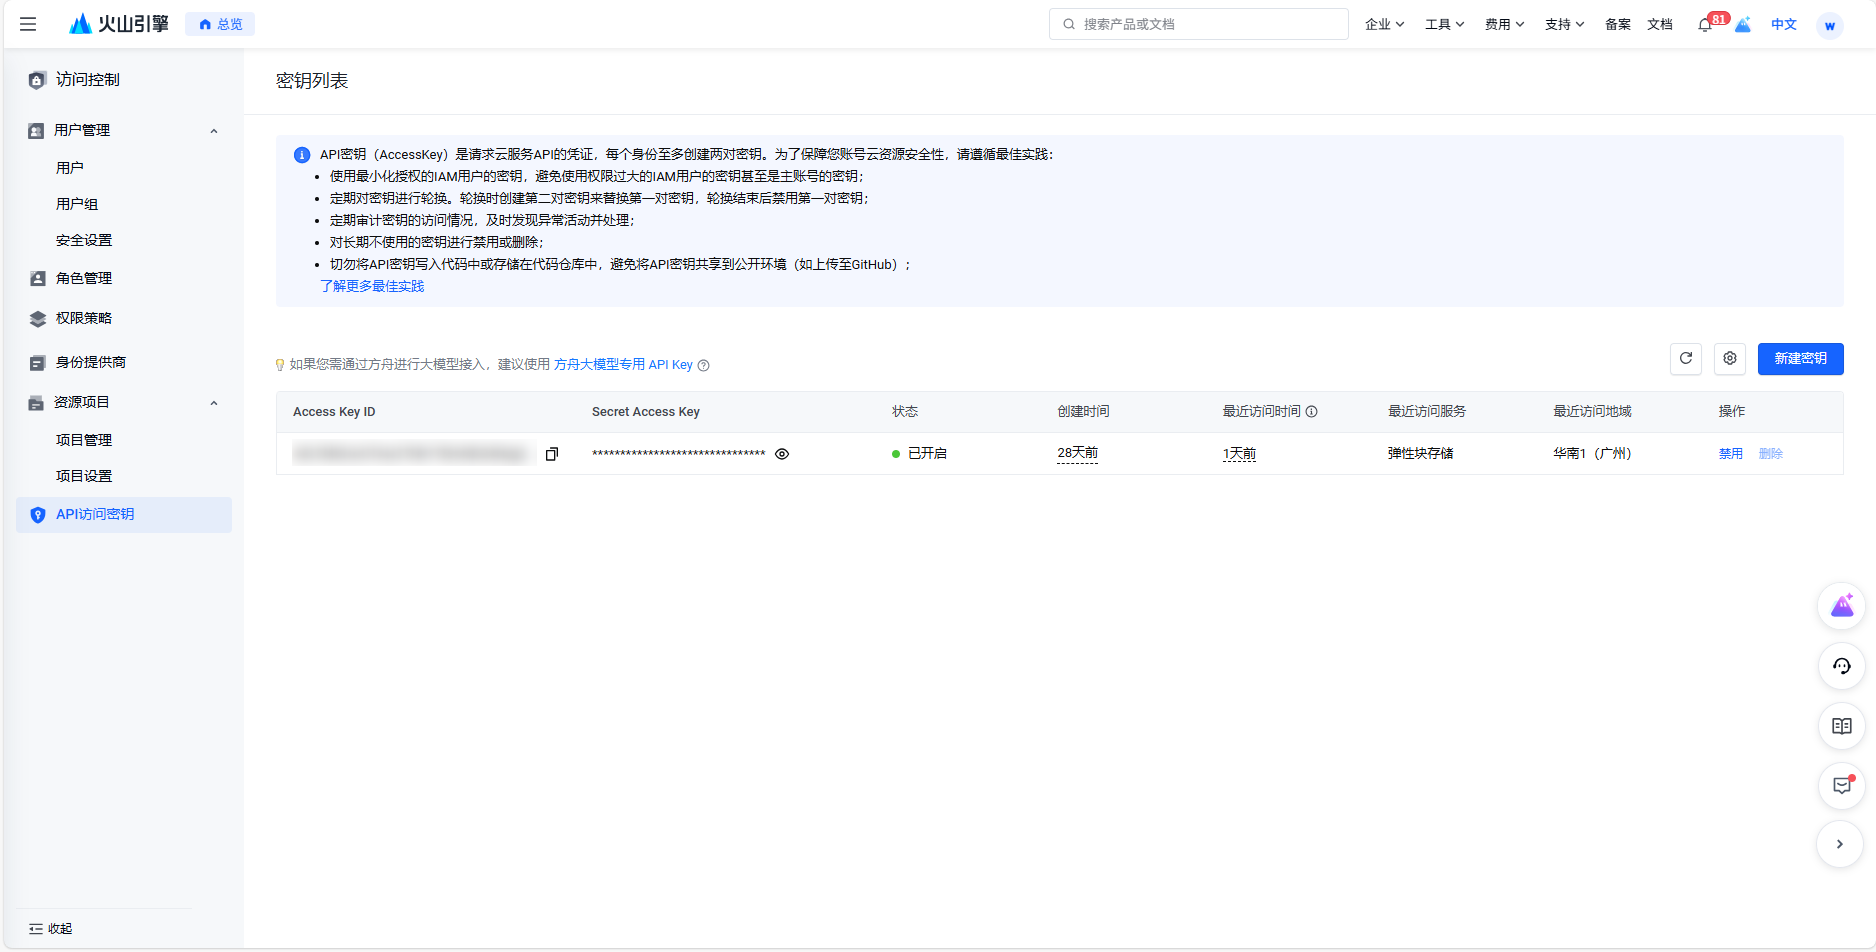Image resolution: width=1876 pixels, height=952 pixels.
Task: Open 了解更多最佳实践 link
Action: click(x=372, y=286)
